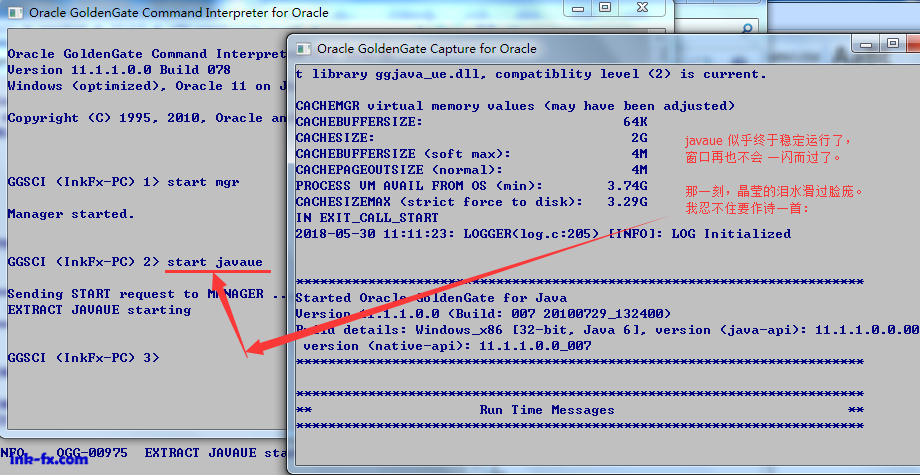Click the 'Copyright (C) 1995, 2010' line
920x475 pixels.
coord(147,118)
